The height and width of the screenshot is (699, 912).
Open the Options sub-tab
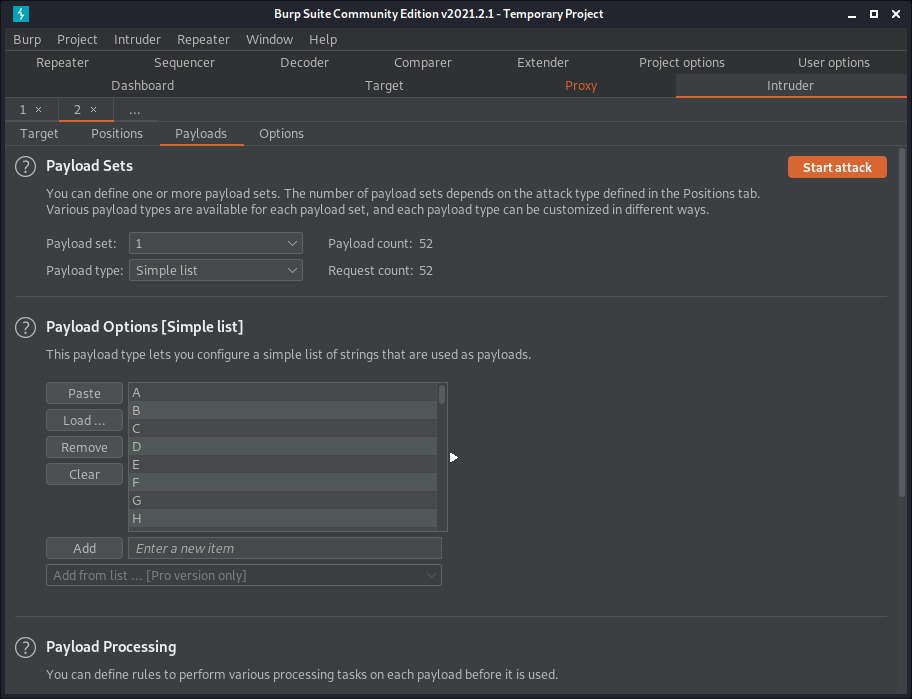pos(282,133)
